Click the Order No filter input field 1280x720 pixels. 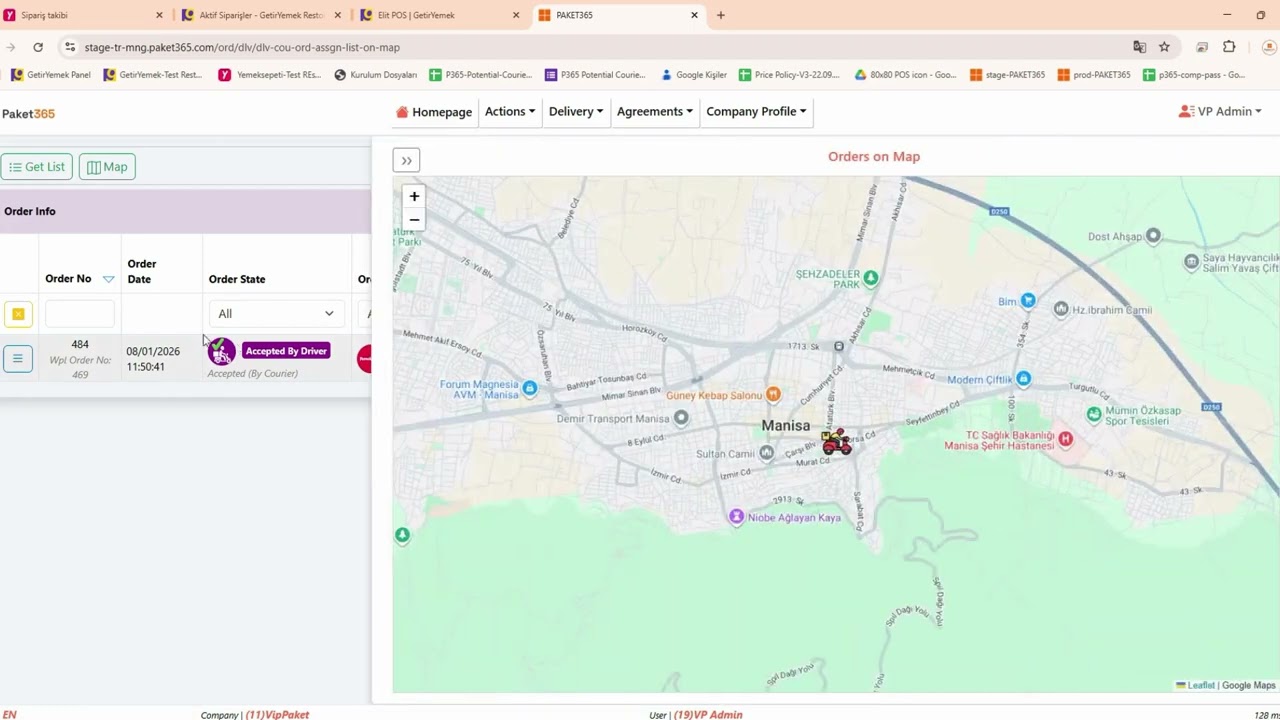[x=80, y=314]
